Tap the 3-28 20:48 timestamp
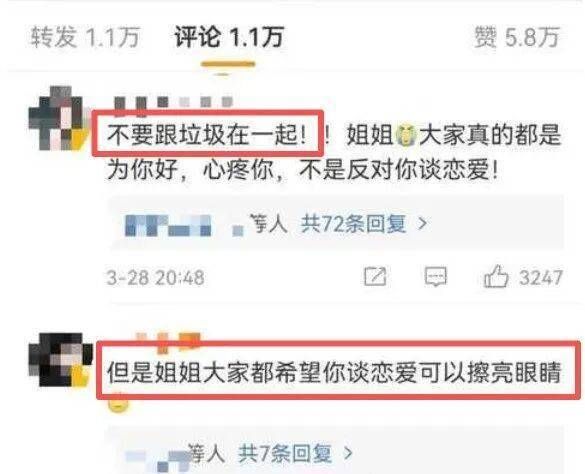Image resolution: width=585 pixels, height=474 pixels. (155, 278)
